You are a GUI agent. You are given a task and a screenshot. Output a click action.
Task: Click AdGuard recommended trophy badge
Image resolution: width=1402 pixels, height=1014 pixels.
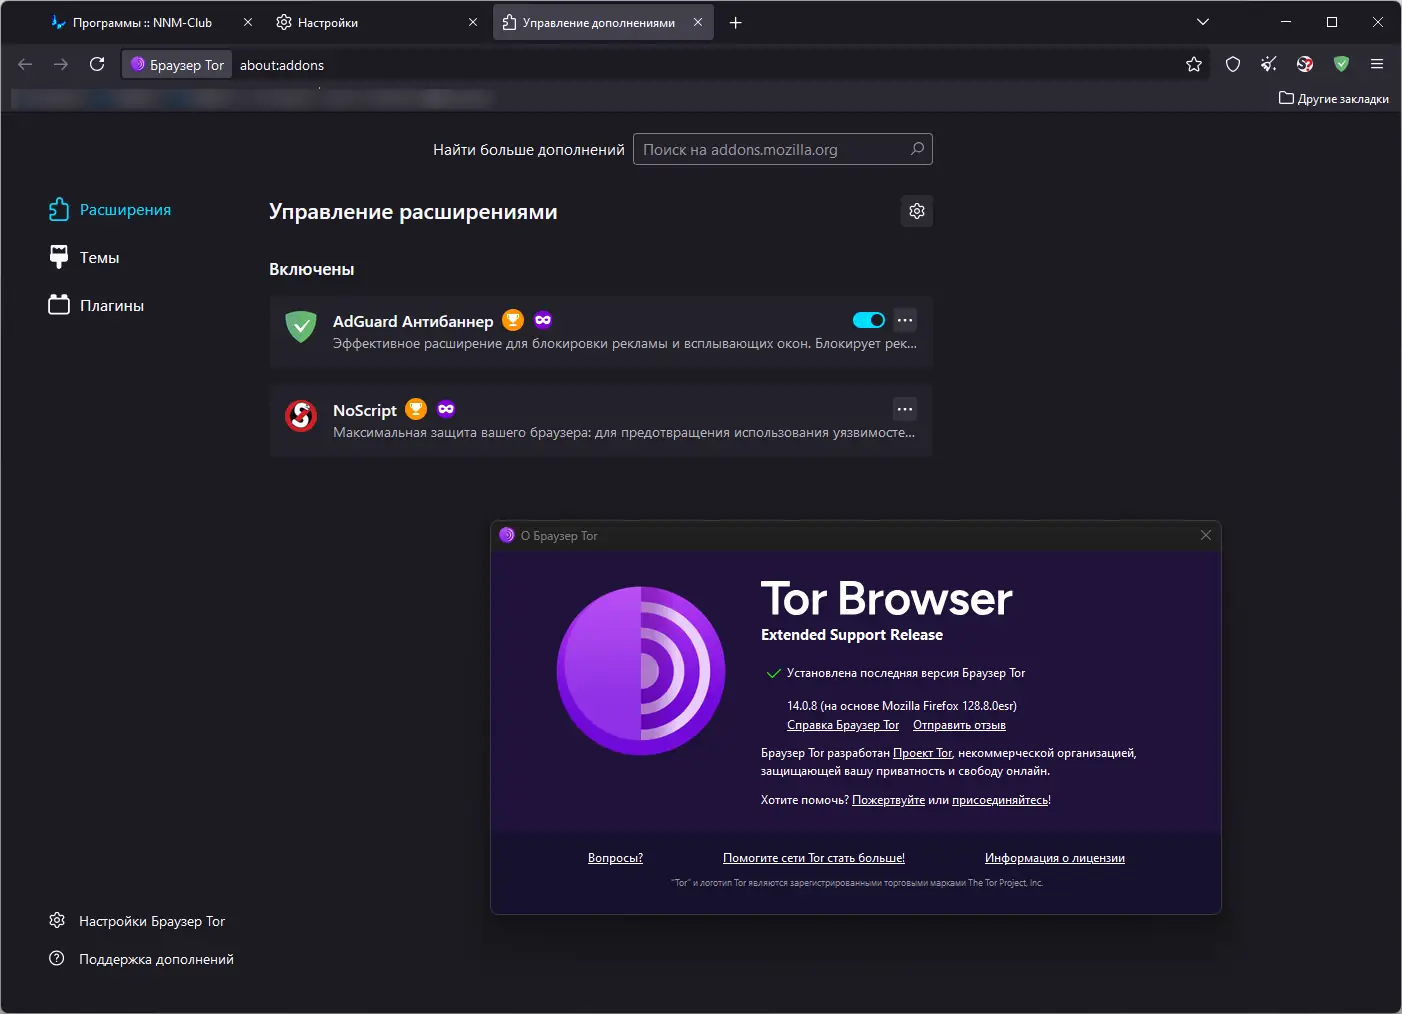[513, 320]
